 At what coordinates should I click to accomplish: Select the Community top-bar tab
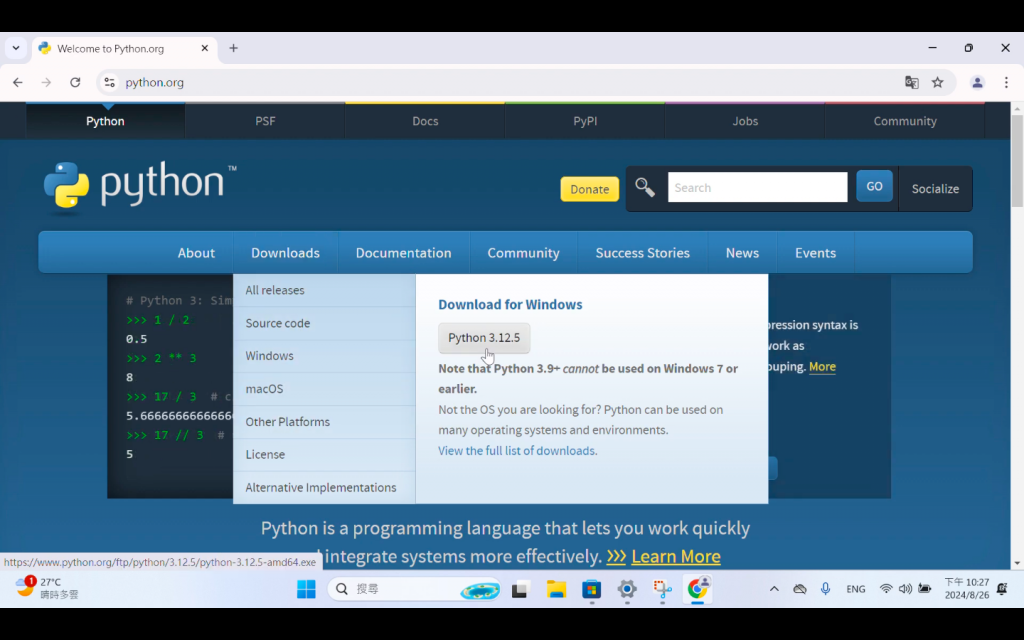pos(905,121)
